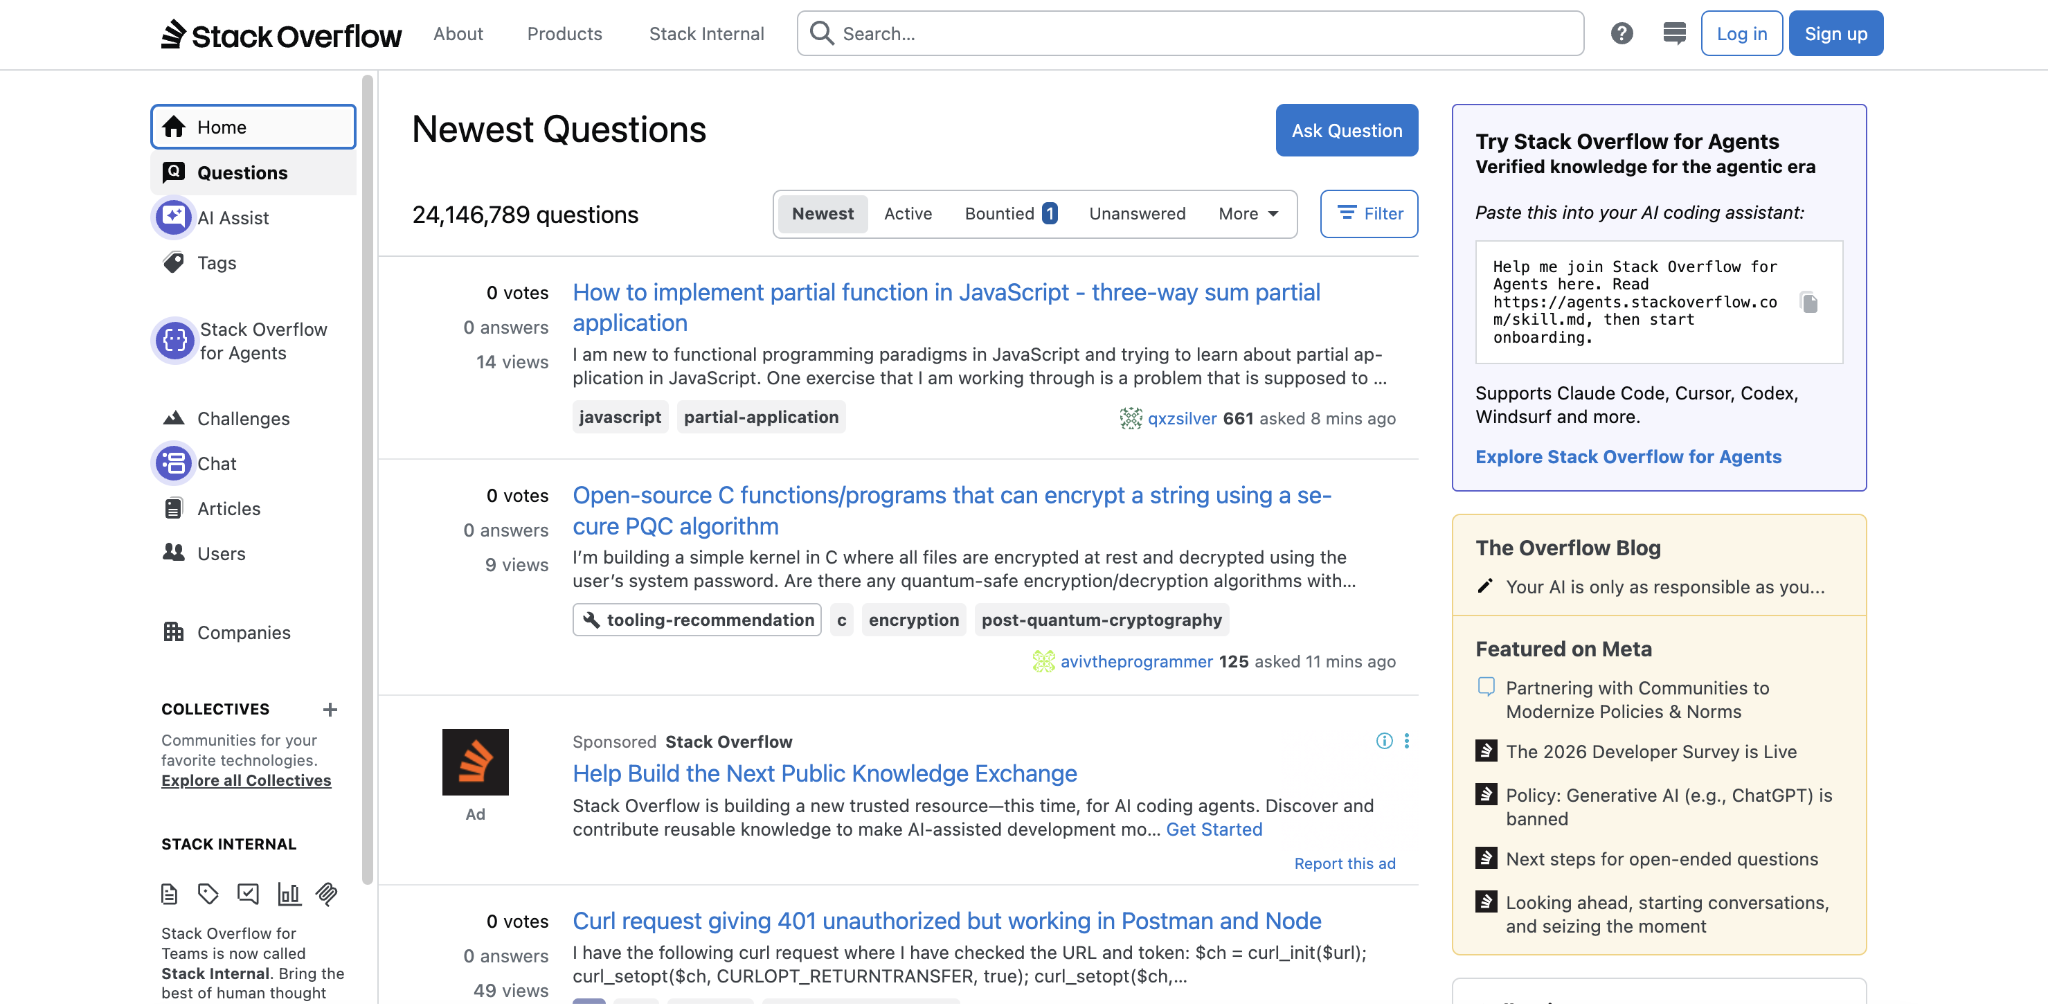2048x1004 pixels.
Task: Open the About menu item
Action: (458, 34)
